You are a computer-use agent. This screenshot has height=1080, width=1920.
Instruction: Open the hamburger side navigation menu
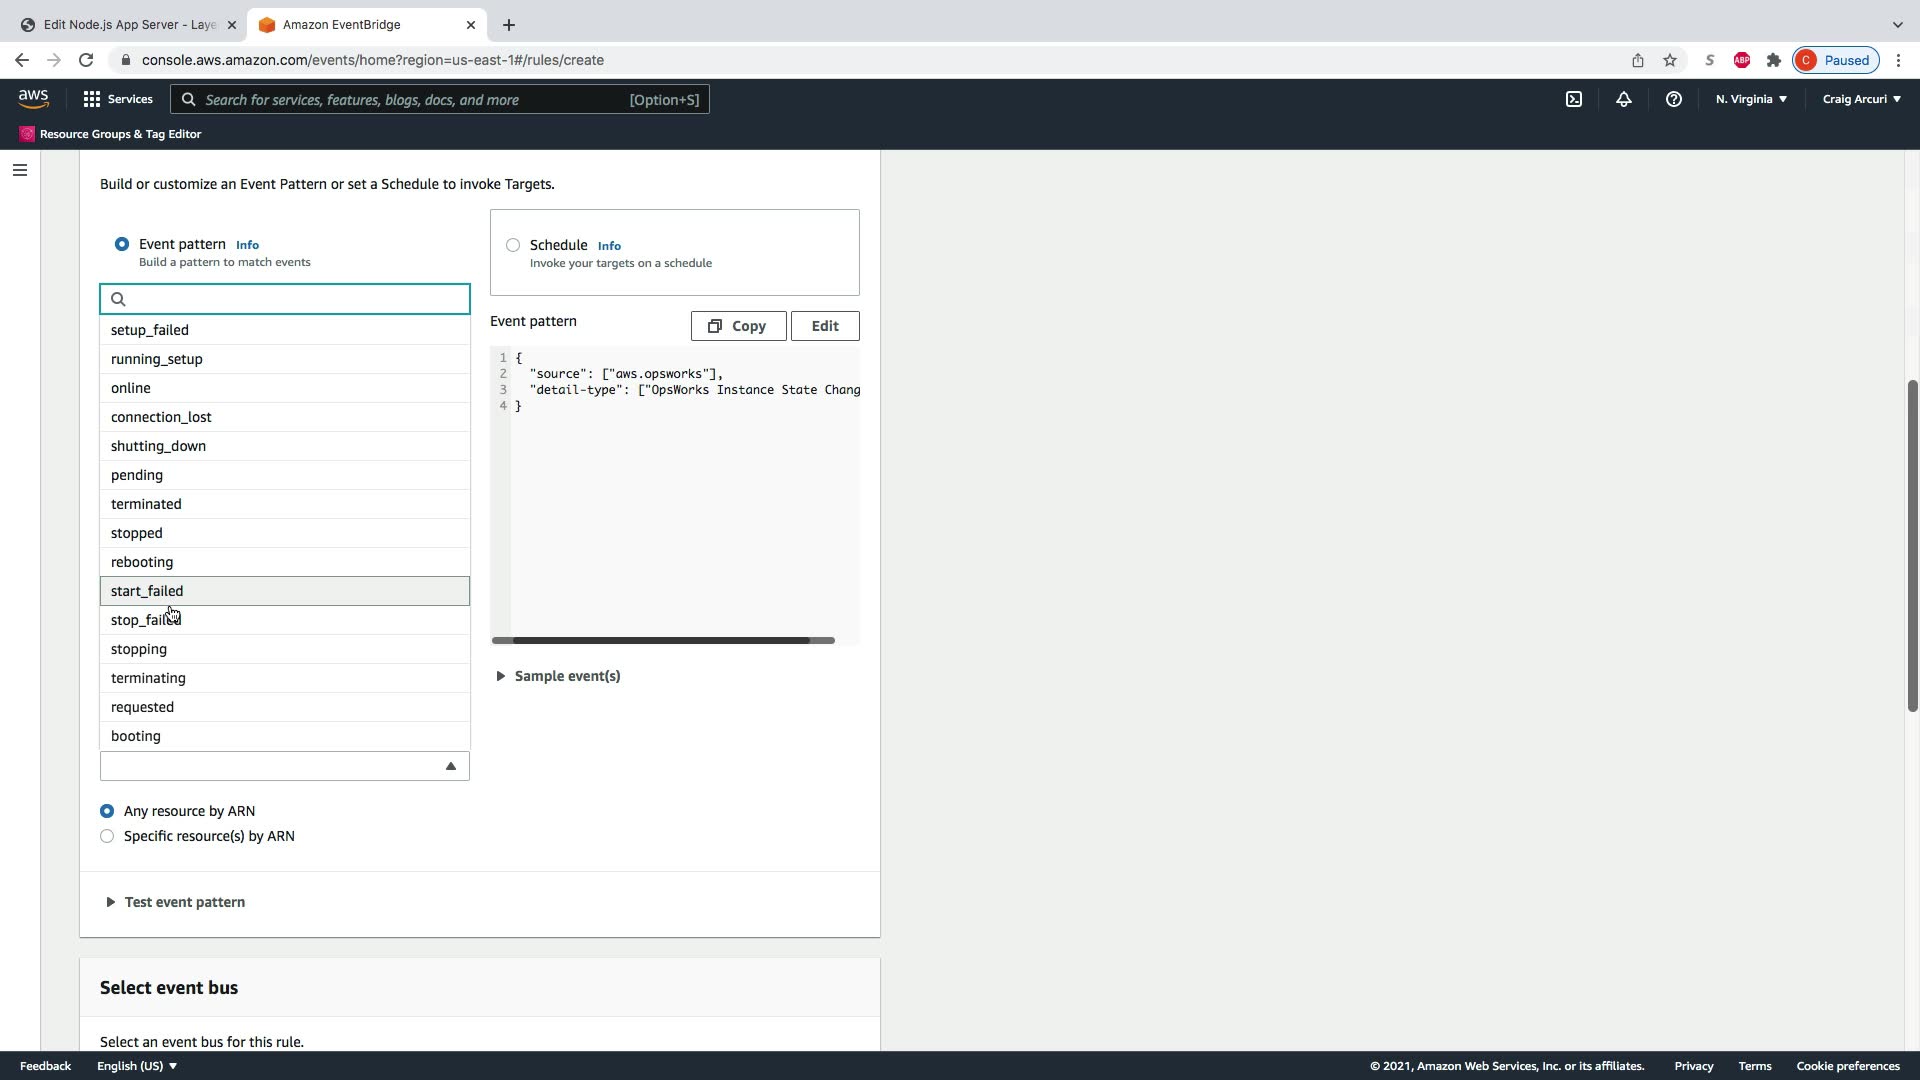tap(19, 170)
